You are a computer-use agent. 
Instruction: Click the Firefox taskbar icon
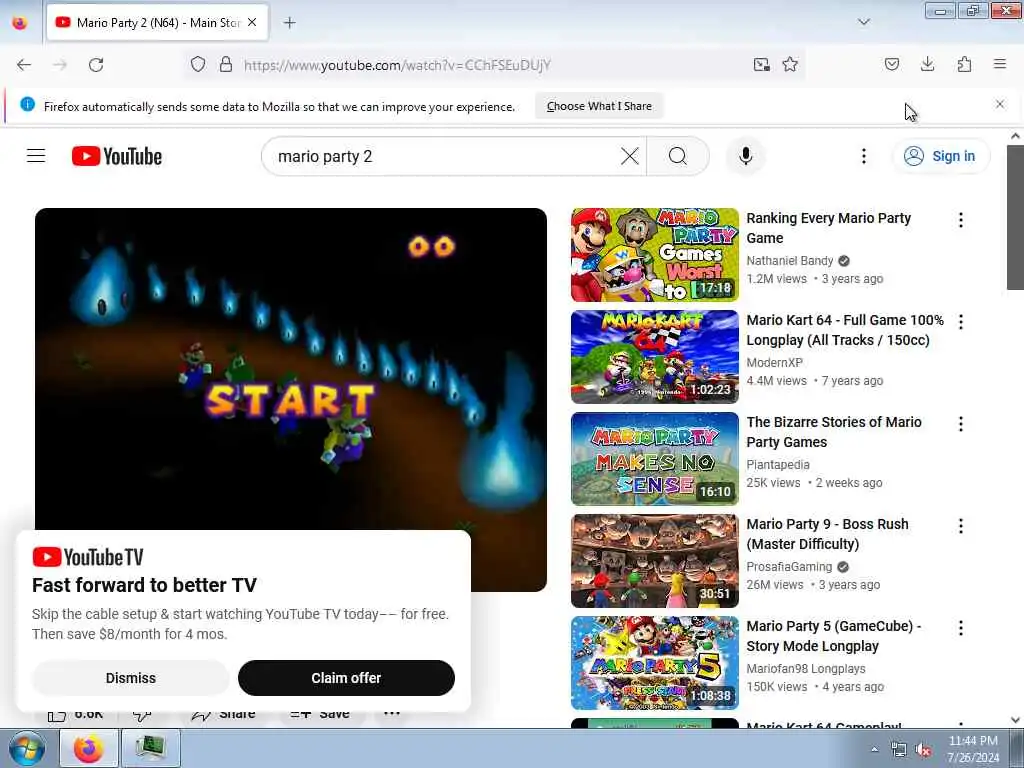coord(89,748)
